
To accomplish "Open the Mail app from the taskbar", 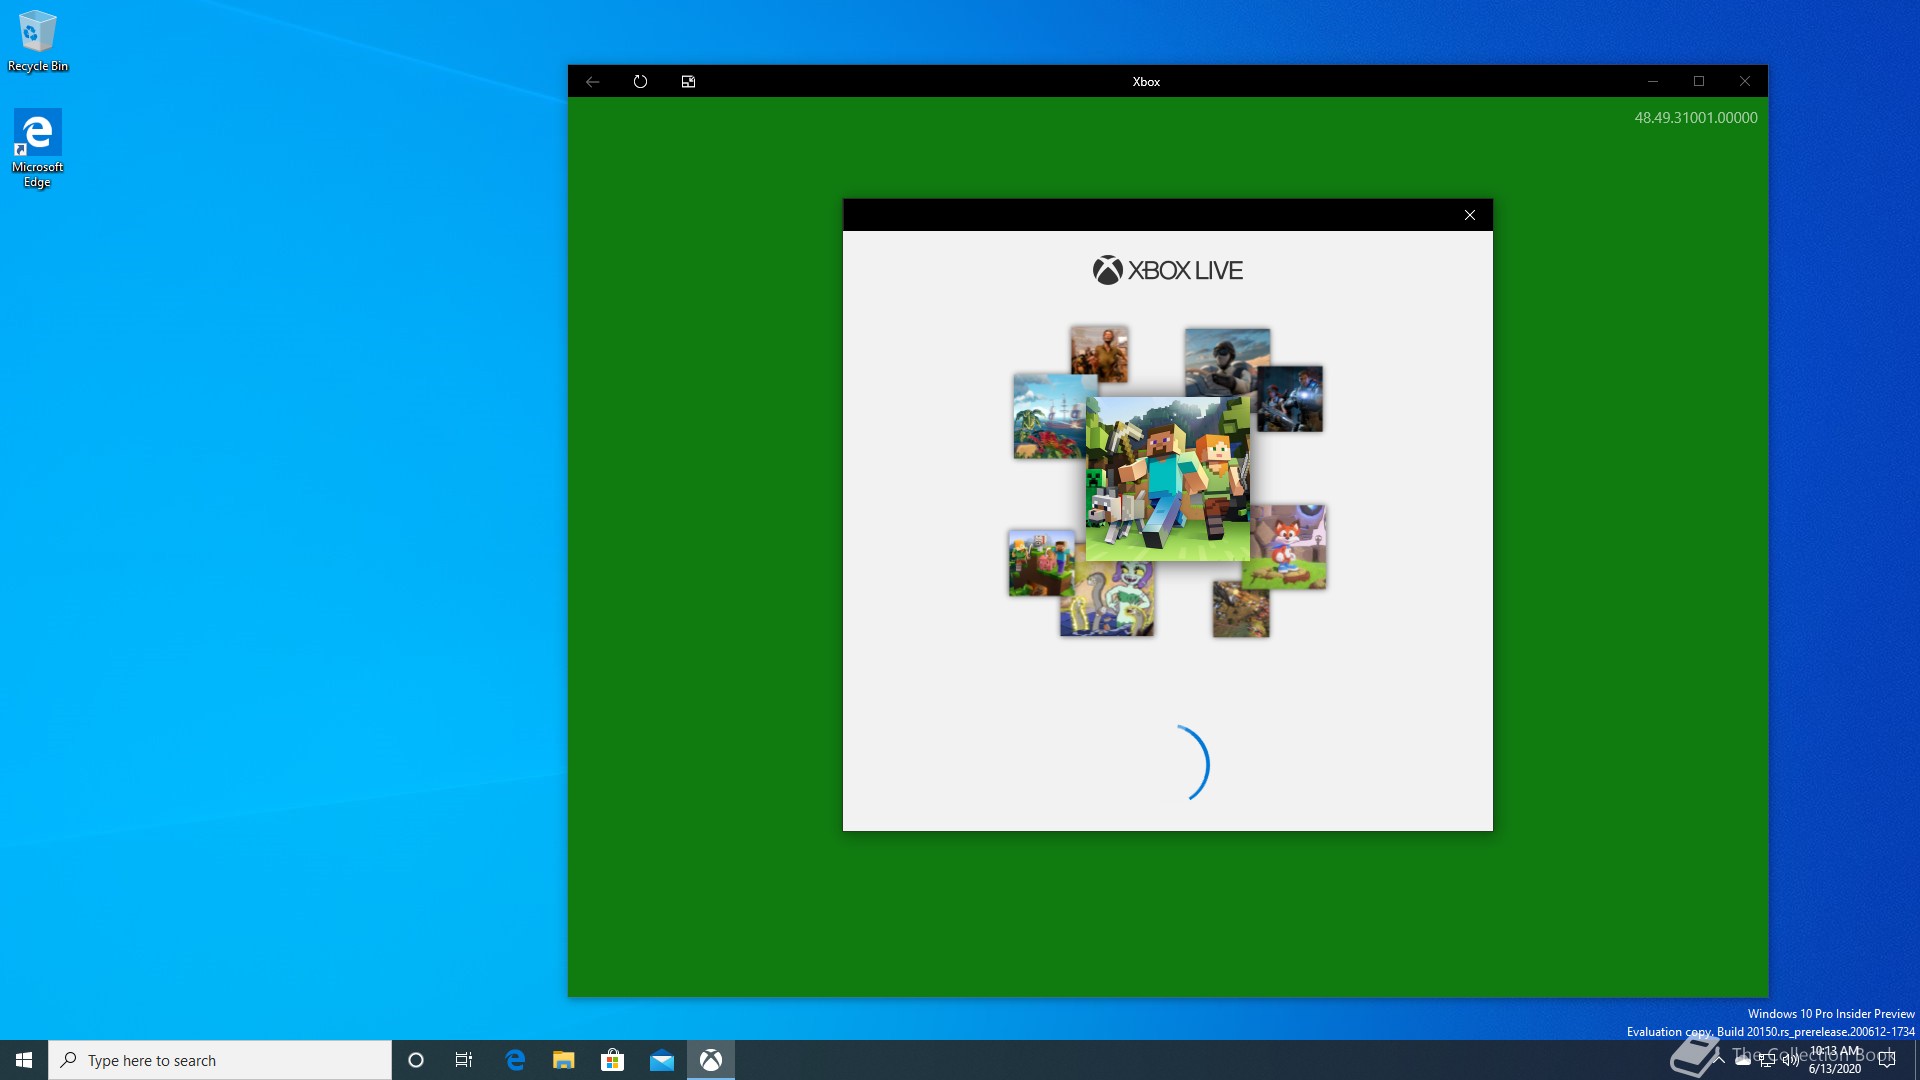I will tap(662, 1060).
